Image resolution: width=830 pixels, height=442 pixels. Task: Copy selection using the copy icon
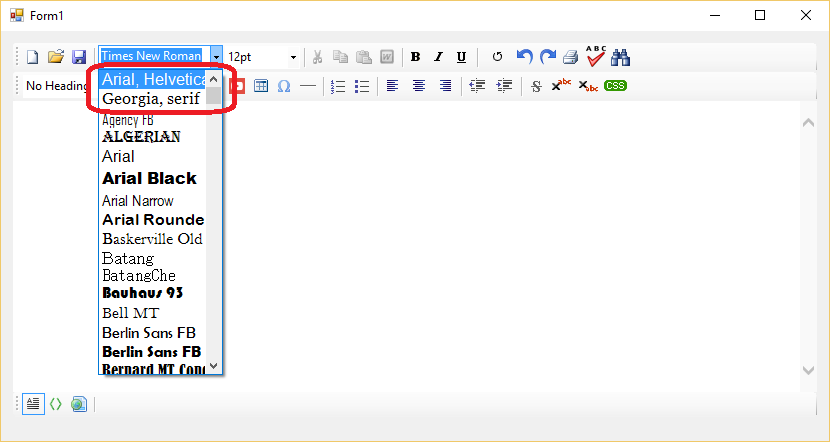click(340, 57)
